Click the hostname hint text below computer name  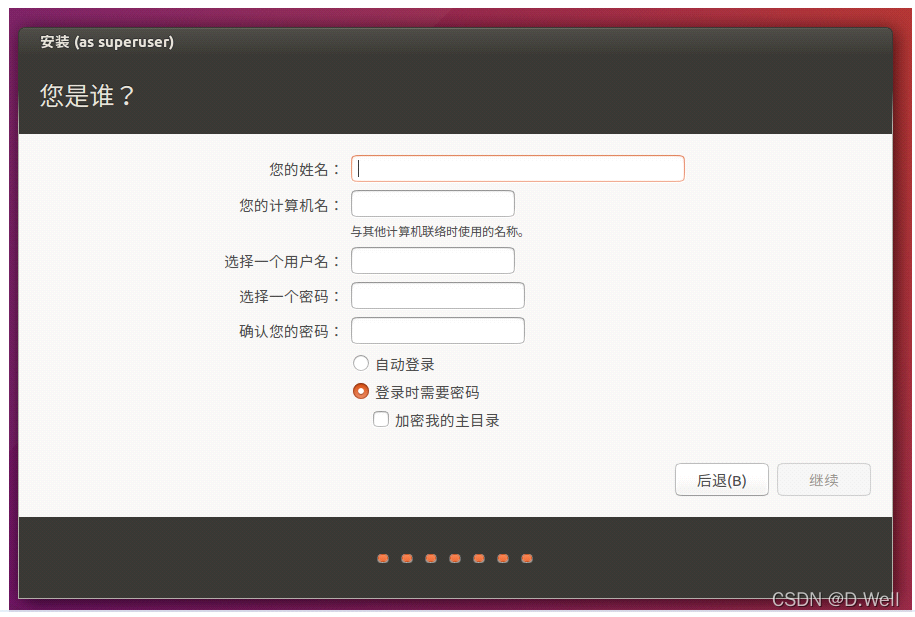coord(432,230)
